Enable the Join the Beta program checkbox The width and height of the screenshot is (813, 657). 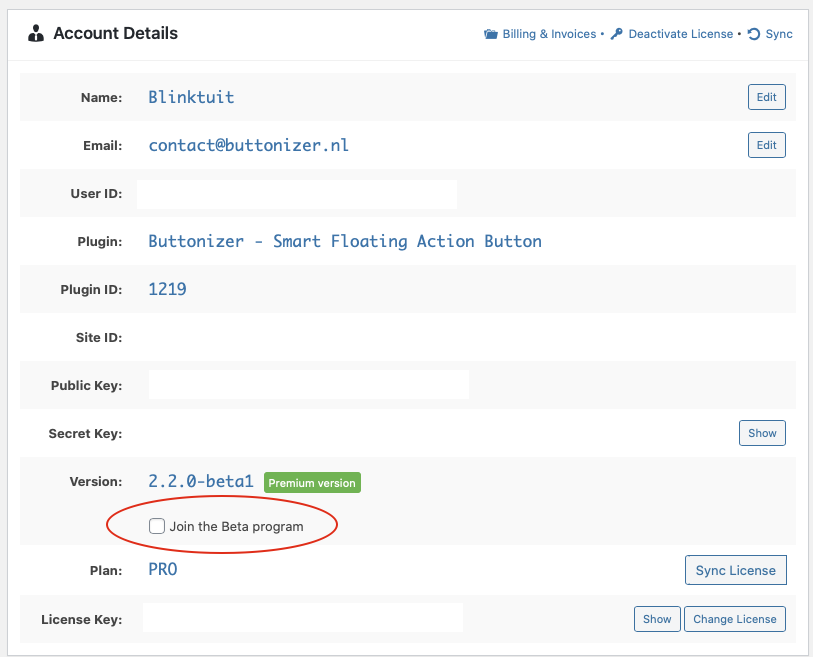point(157,526)
